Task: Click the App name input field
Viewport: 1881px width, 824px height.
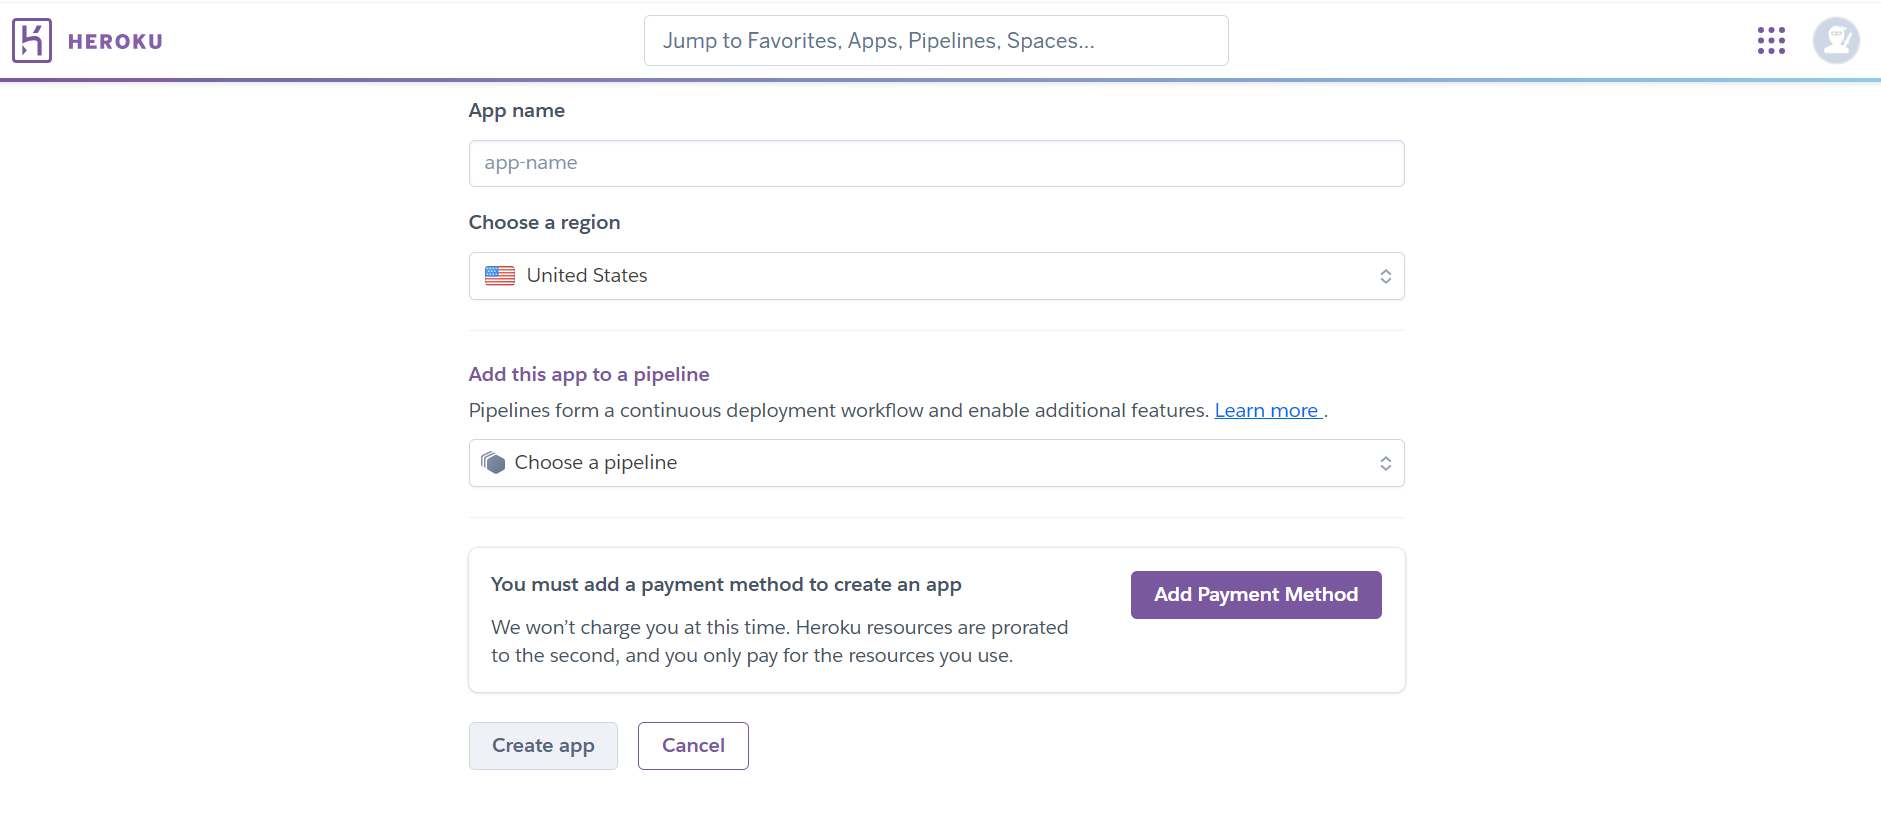Action: [x=936, y=163]
